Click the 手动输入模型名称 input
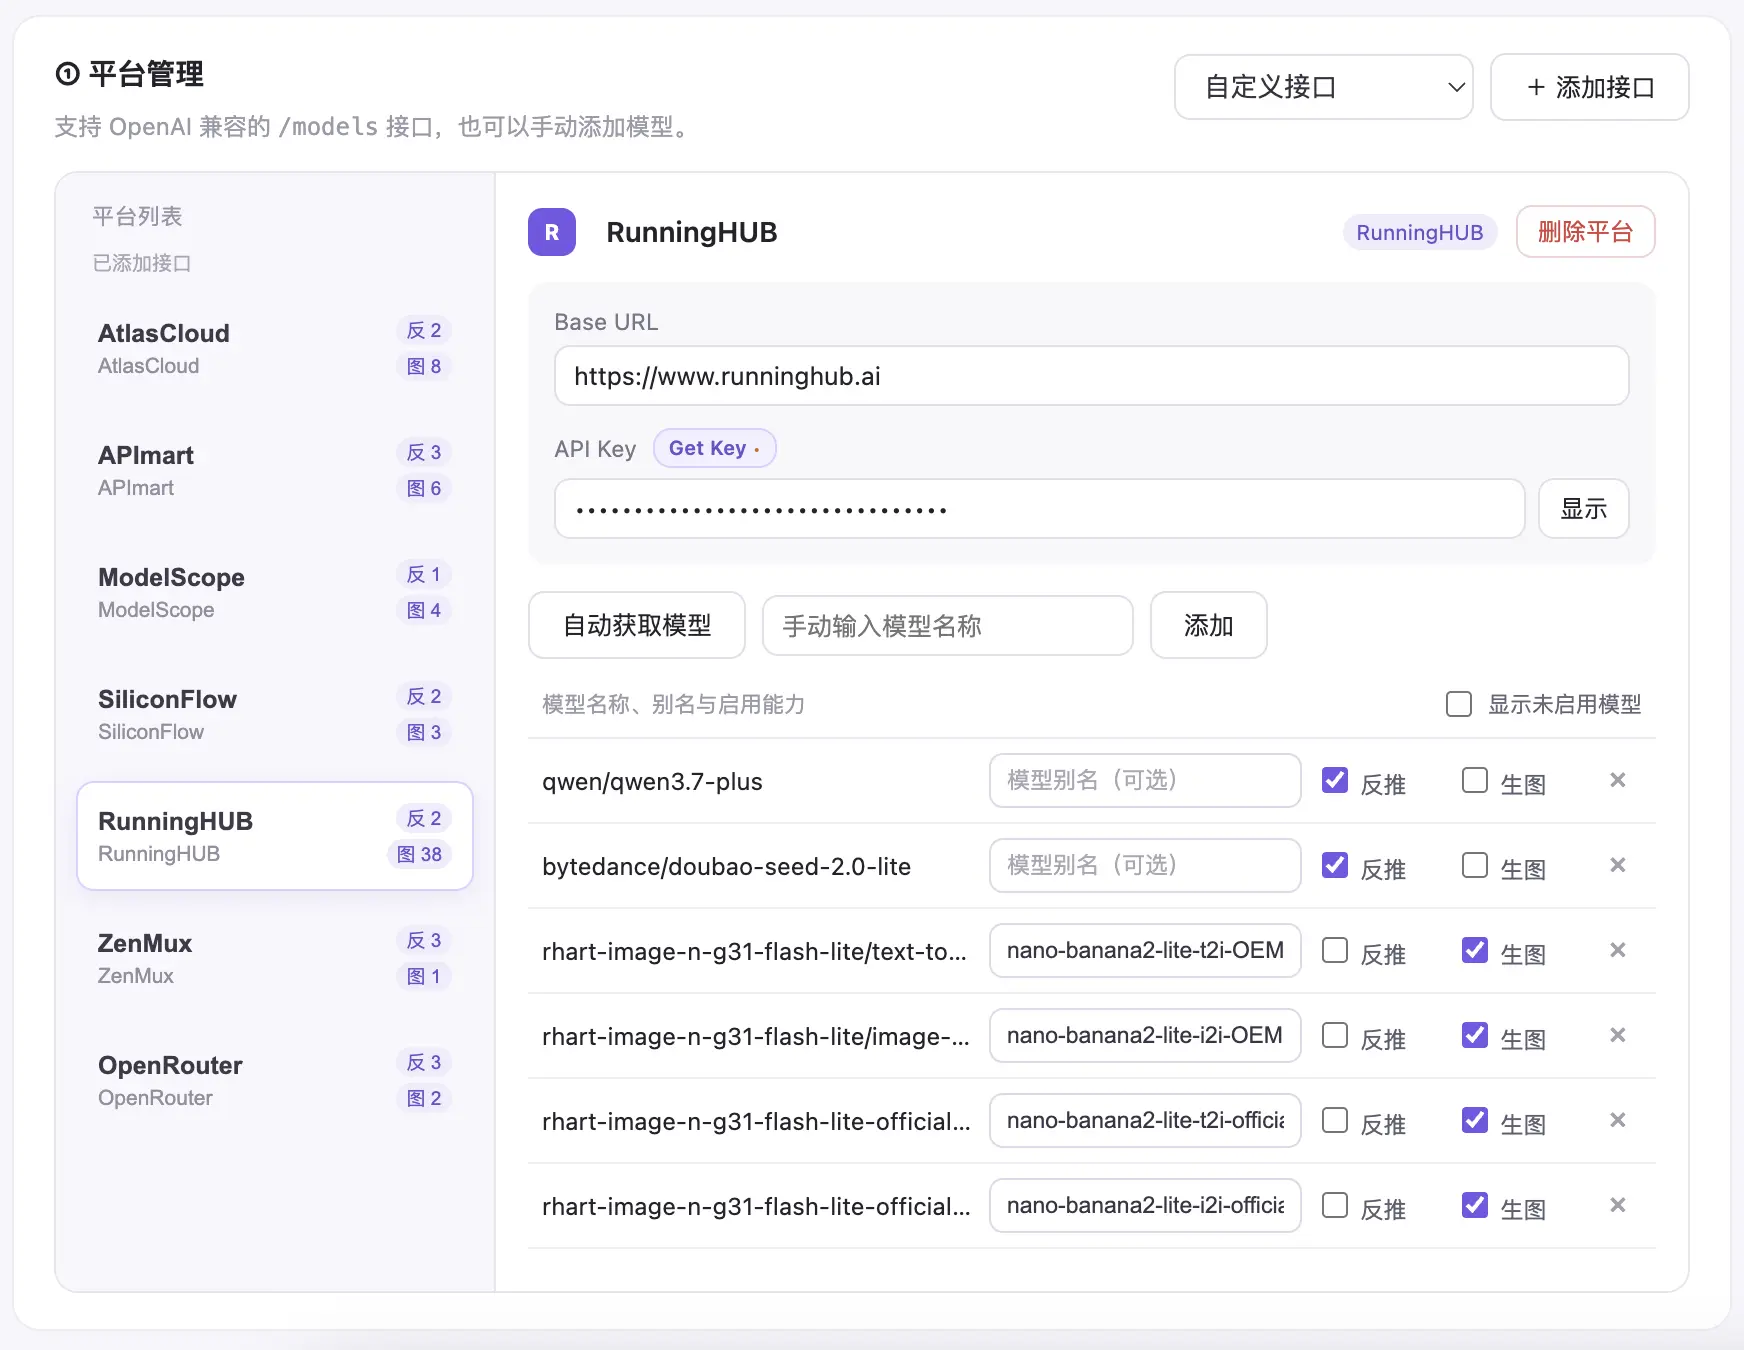Screen dimensions: 1744x1350 coord(947,626)
